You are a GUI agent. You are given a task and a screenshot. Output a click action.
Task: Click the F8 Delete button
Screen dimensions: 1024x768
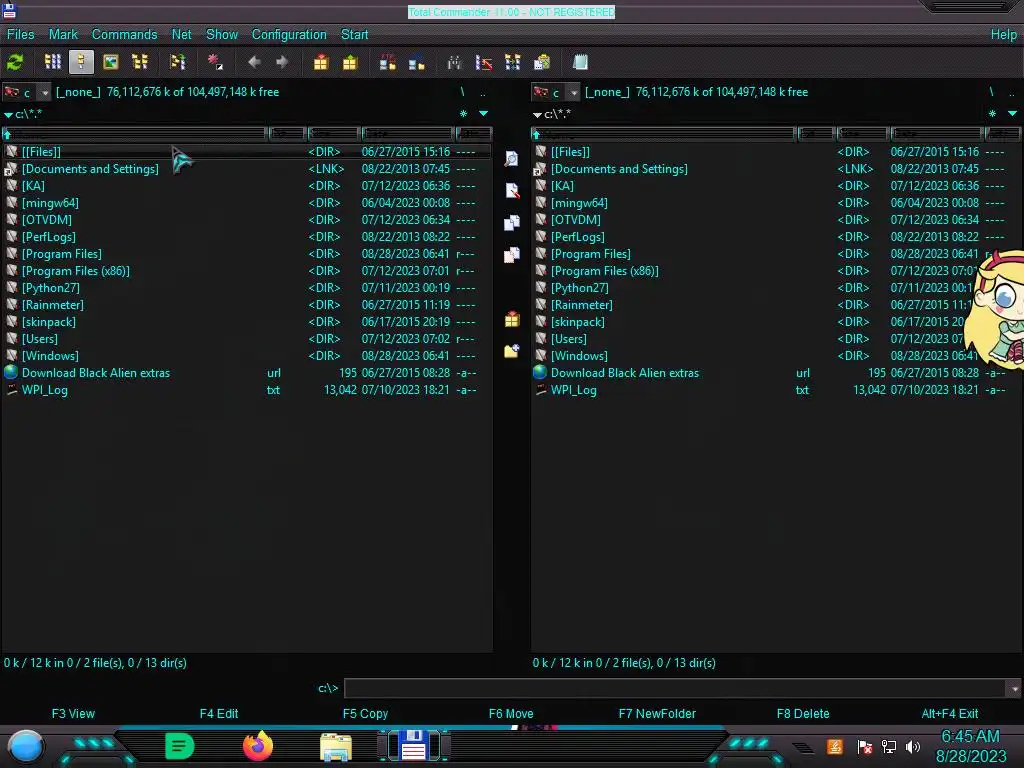click(x=803, y=714)
